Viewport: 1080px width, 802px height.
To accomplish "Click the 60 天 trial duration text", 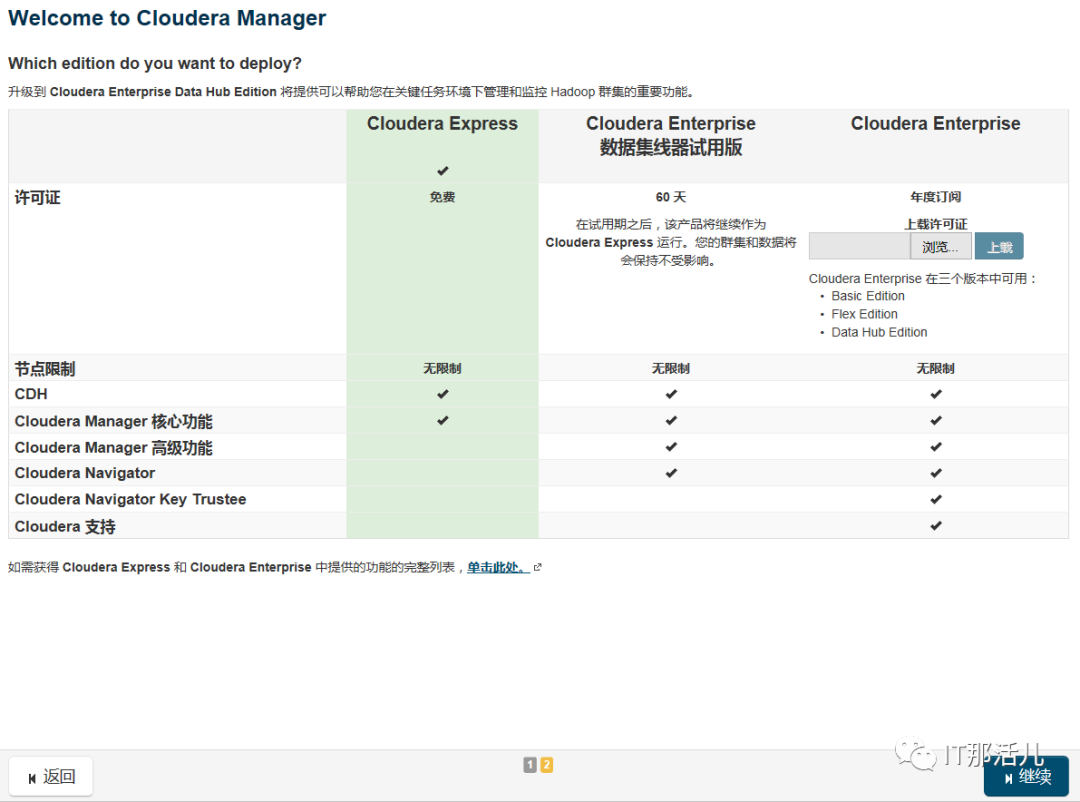I will tap(671, 197).
